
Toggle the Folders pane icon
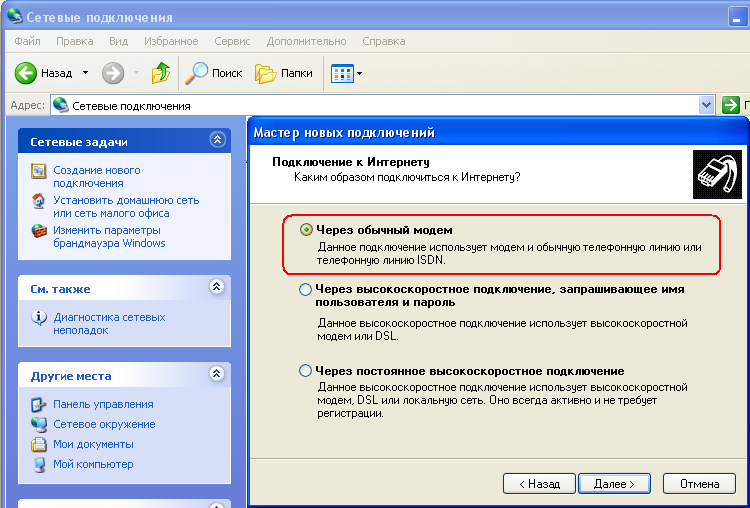pyautogui.click(x=265, y=73)
